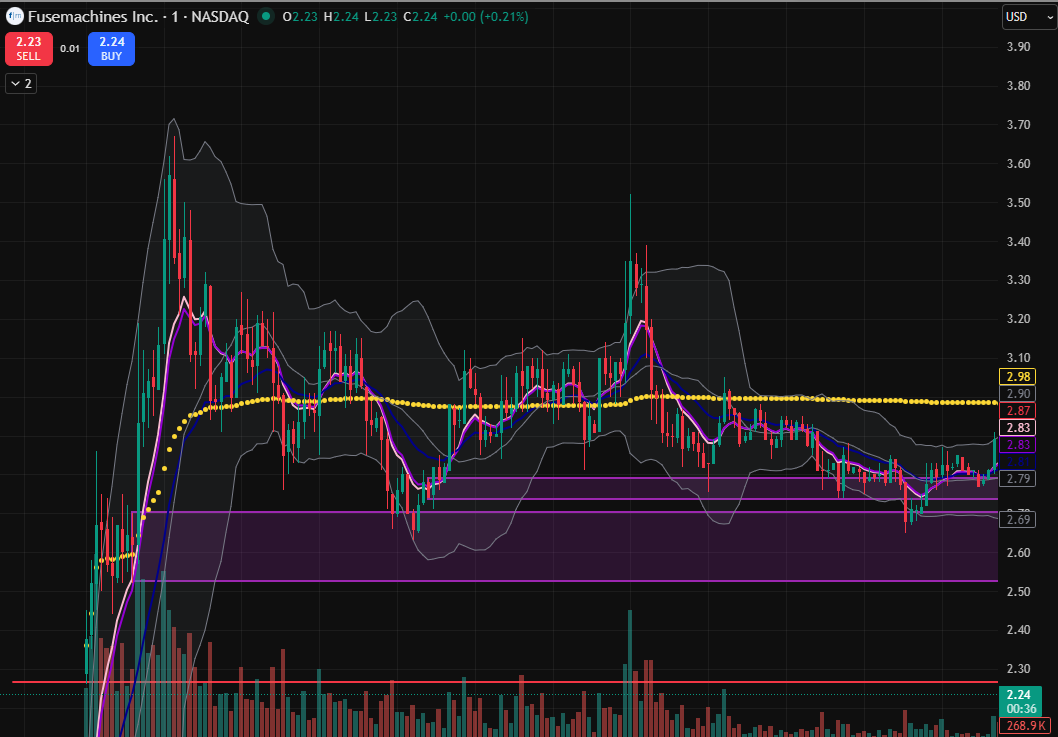Click the gray 2.79 price label
Screen dimensions: 1058x737
tap(1018, 479)
